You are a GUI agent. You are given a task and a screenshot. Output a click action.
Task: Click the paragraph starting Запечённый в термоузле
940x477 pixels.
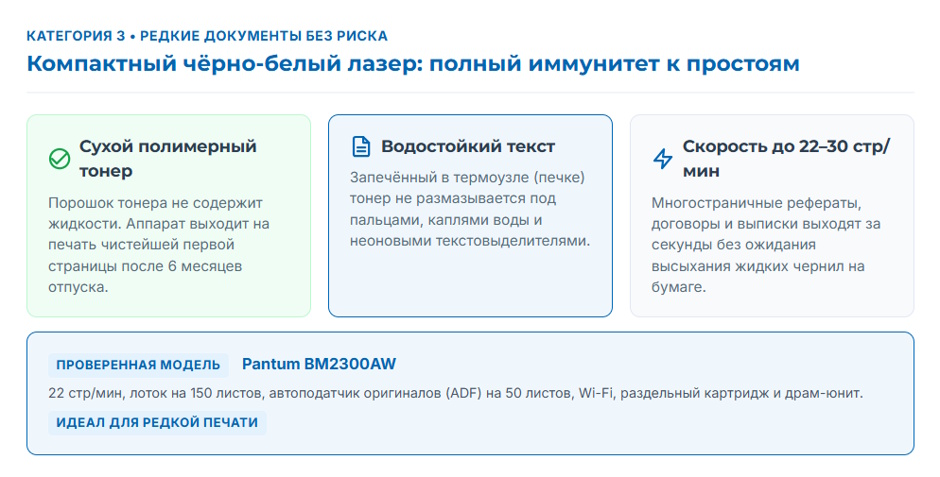click(x=470, y=209)
